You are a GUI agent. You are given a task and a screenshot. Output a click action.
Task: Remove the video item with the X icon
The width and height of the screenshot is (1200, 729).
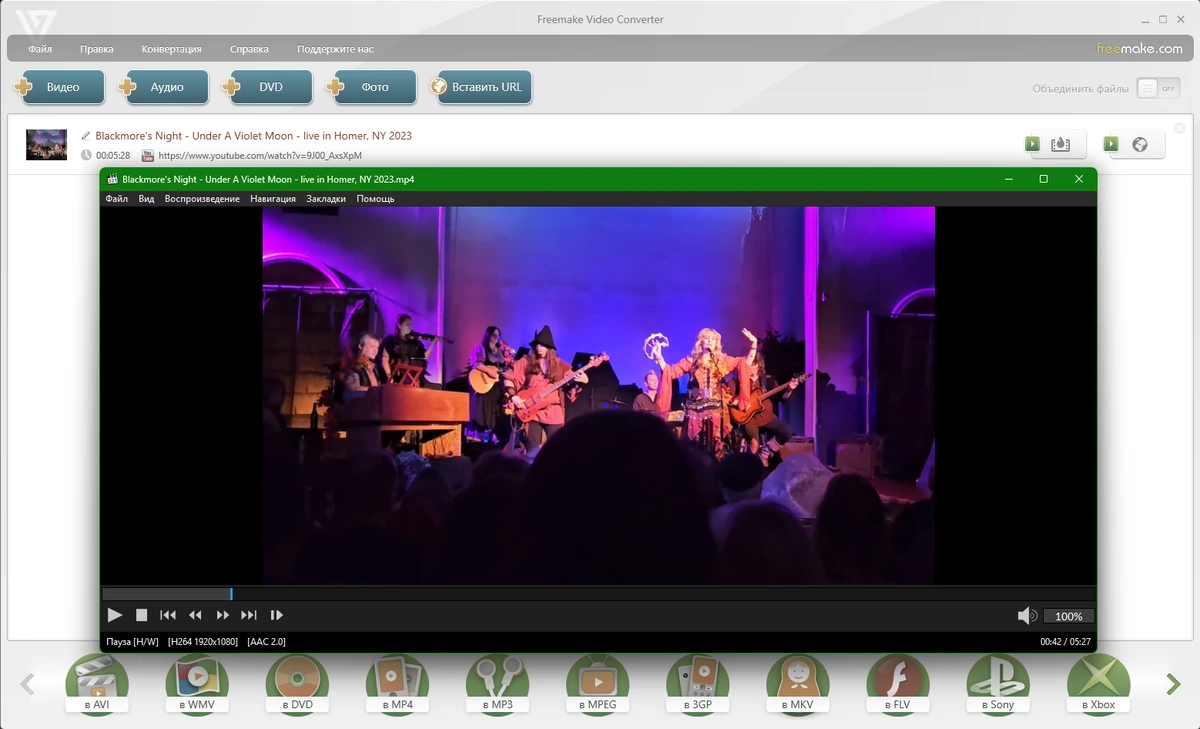1179,128
